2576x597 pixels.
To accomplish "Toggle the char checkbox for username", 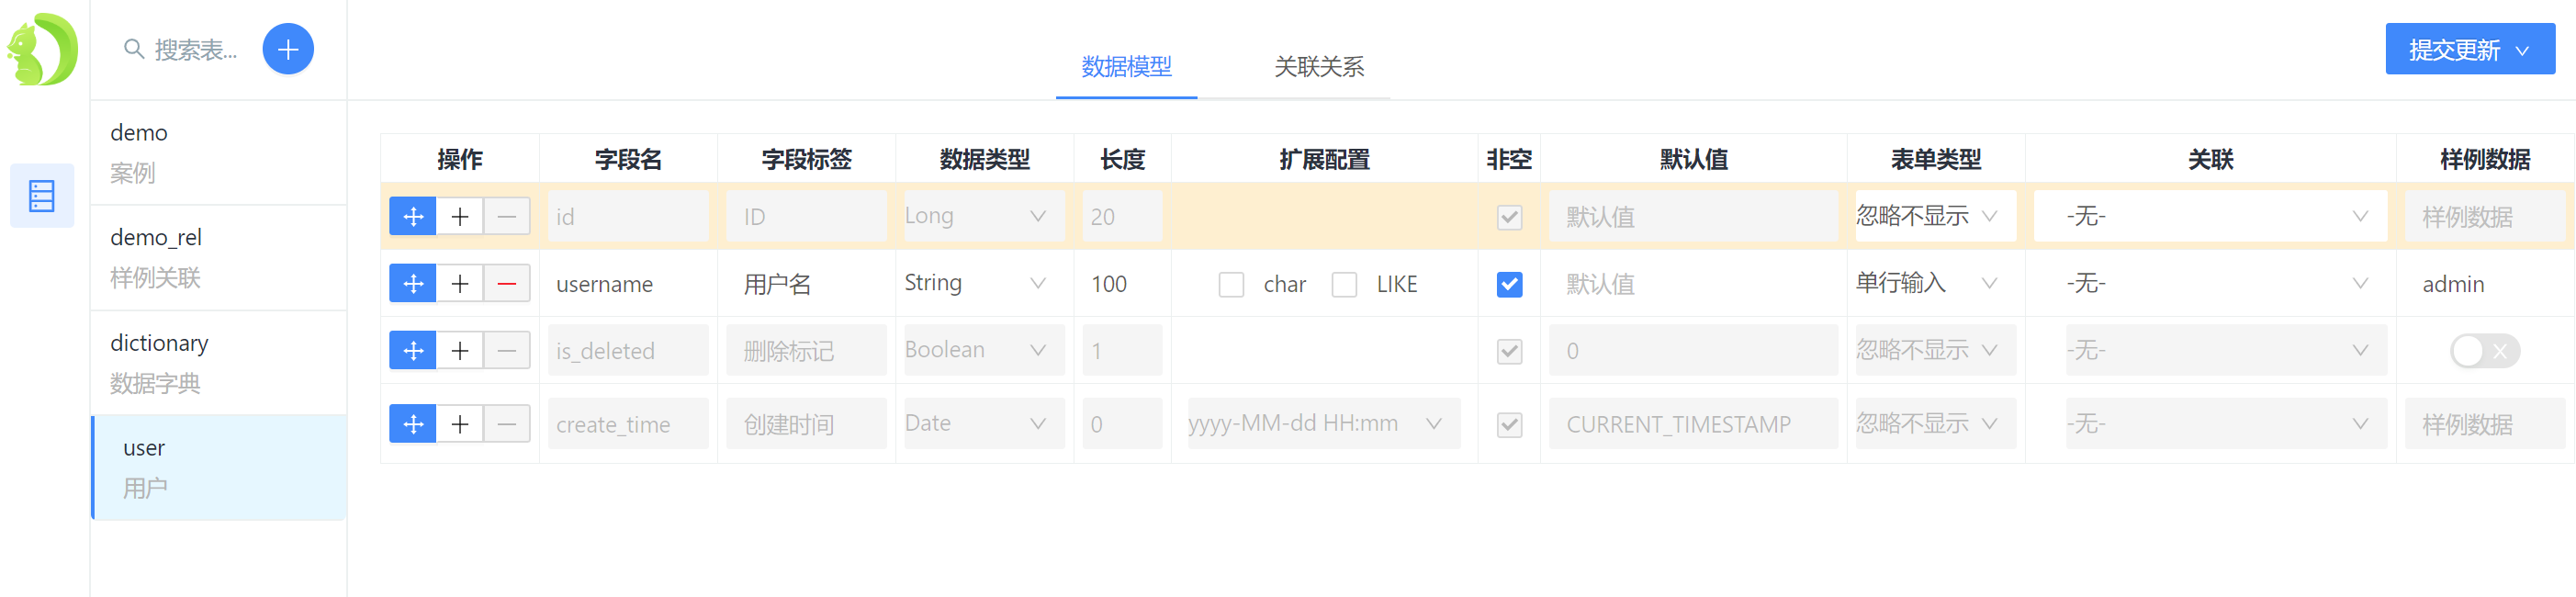I will tap(1231, 285).
